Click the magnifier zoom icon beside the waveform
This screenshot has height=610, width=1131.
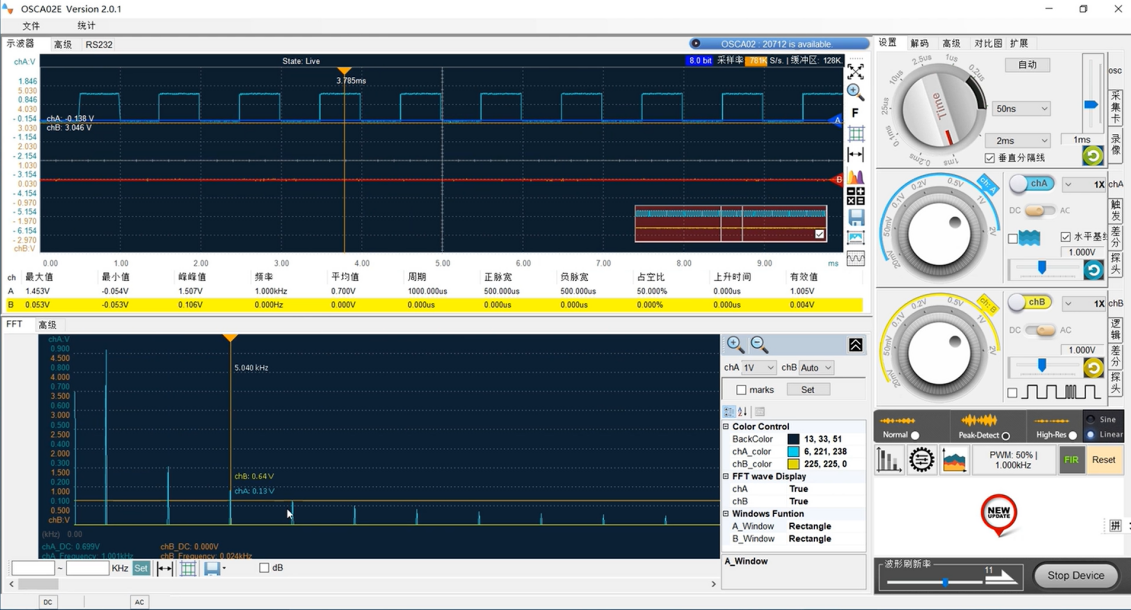[856, 92]
